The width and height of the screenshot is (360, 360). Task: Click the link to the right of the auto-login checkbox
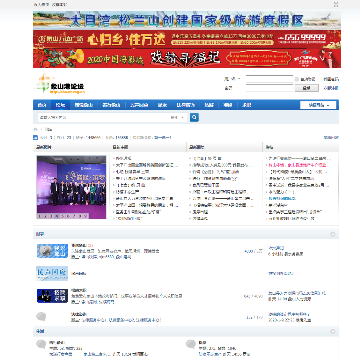point(331,79)
